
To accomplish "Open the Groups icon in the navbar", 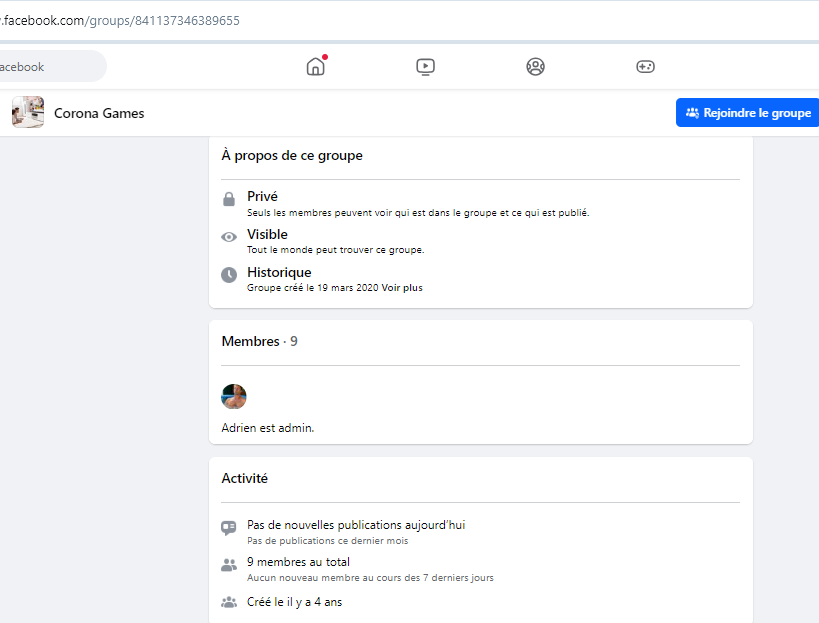I will (x=535, y=67).
